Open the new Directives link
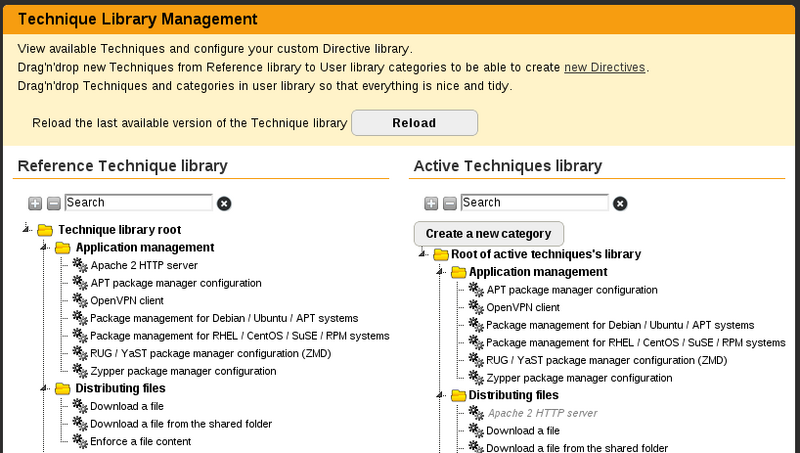Viewport: 800px width, 453px height. click(605, 67)
